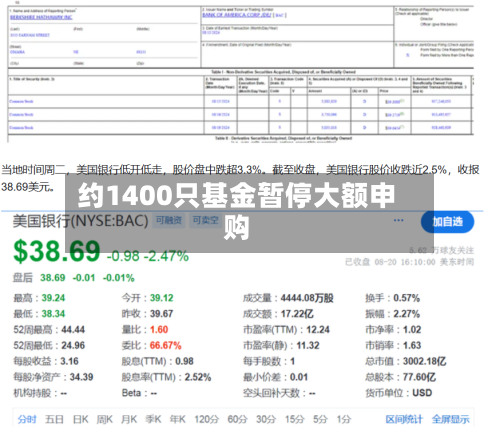Click the $38.69 stock price

coord(57,251)
